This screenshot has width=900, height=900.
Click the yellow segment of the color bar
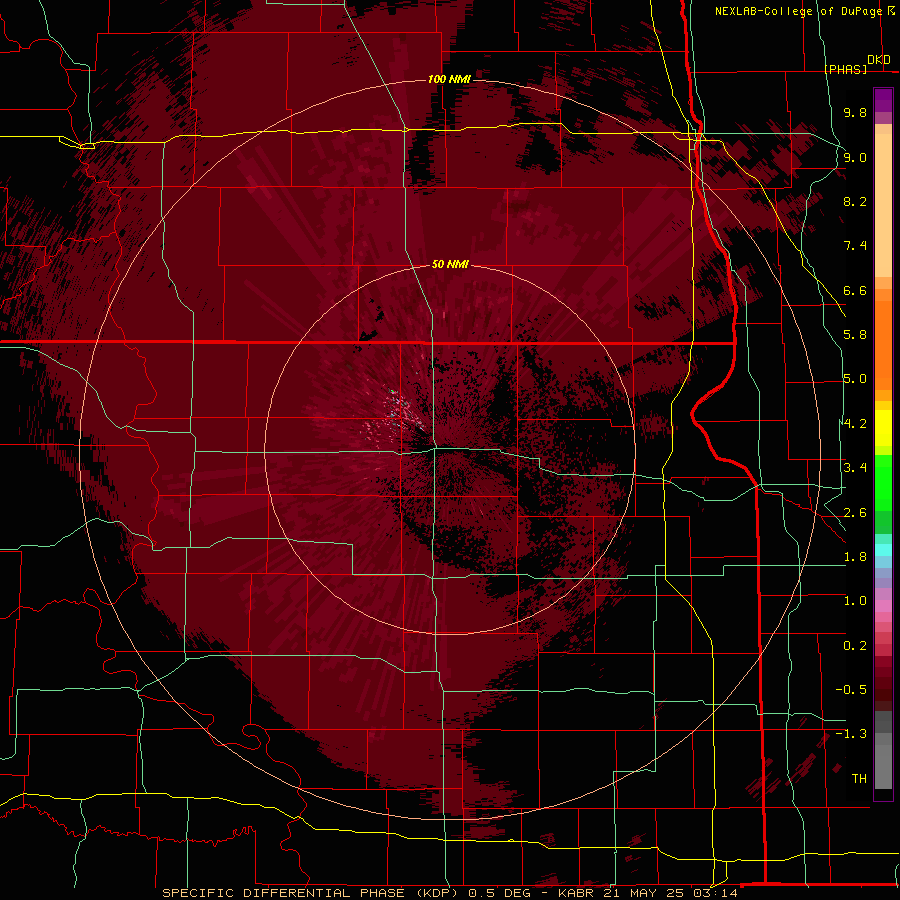point(883,428)
